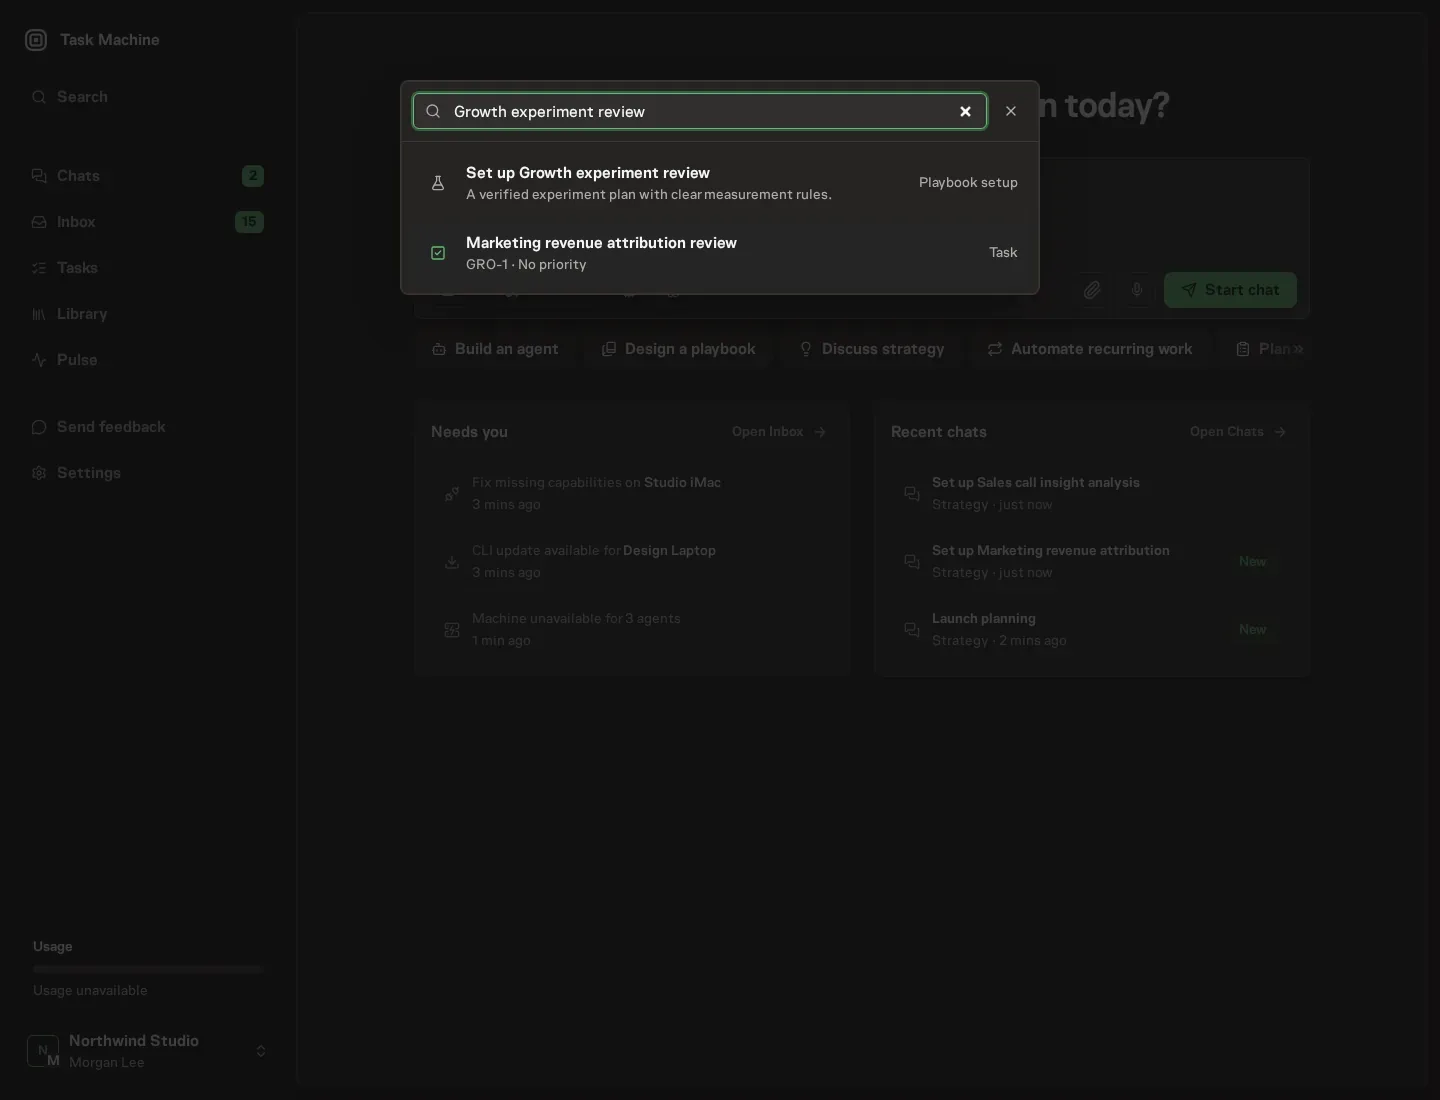
Task: Choose the Discuss strategy suggestion
Action: (872, 349)
